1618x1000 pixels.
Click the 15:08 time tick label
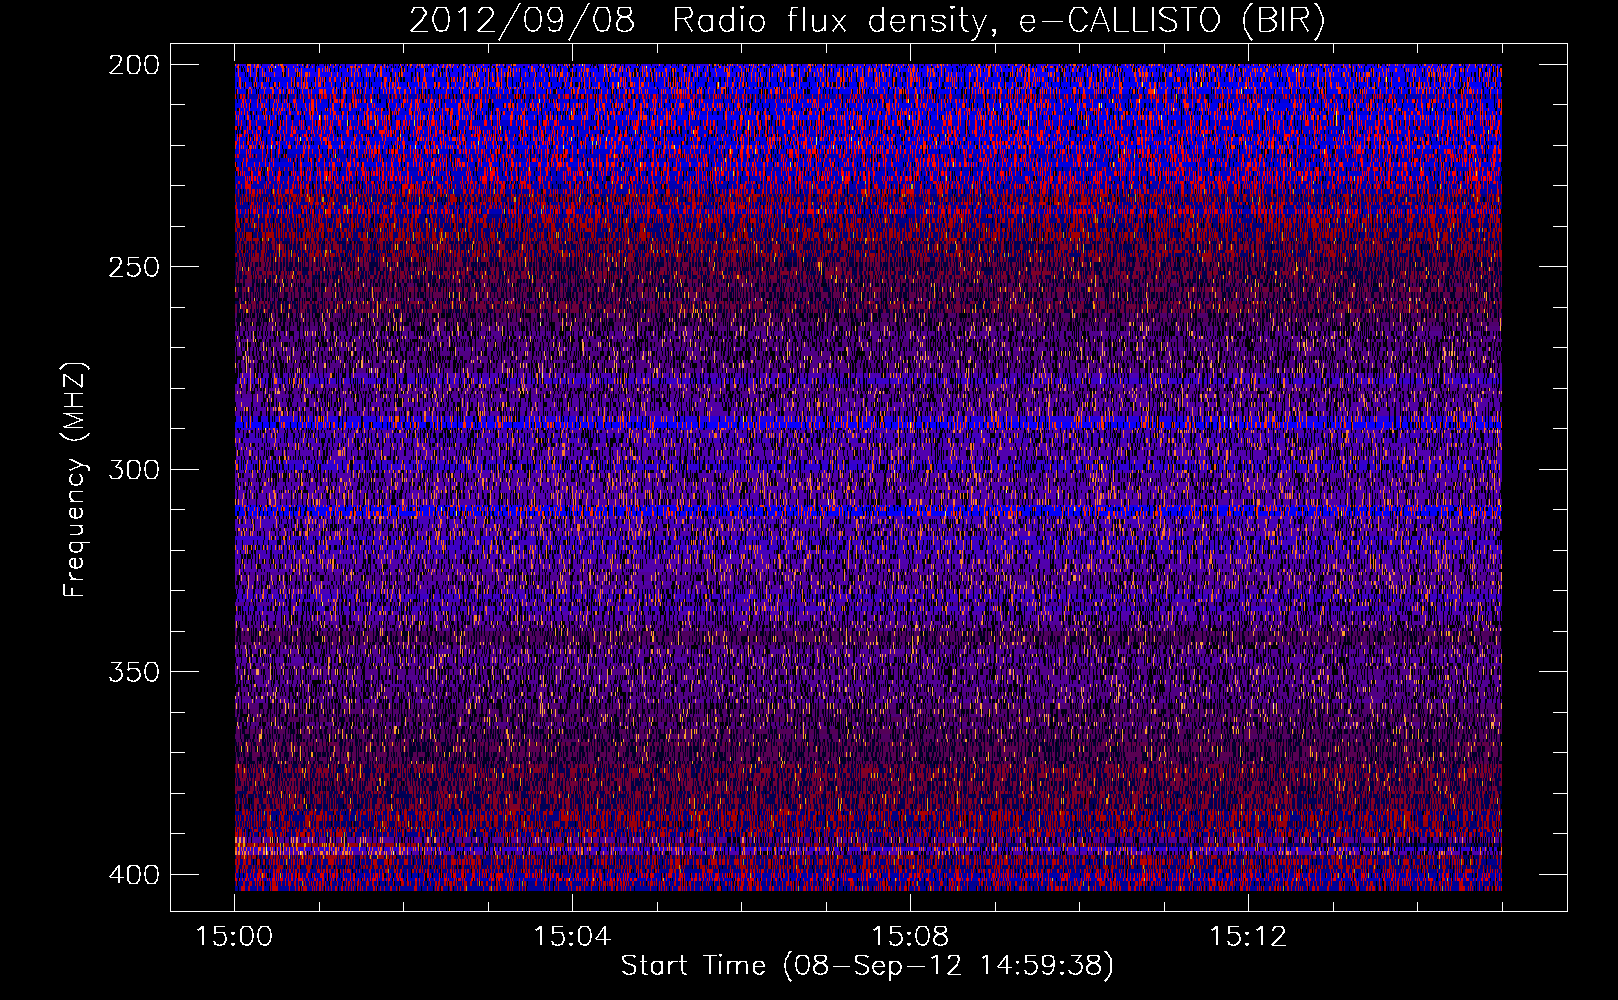(910, 937)
